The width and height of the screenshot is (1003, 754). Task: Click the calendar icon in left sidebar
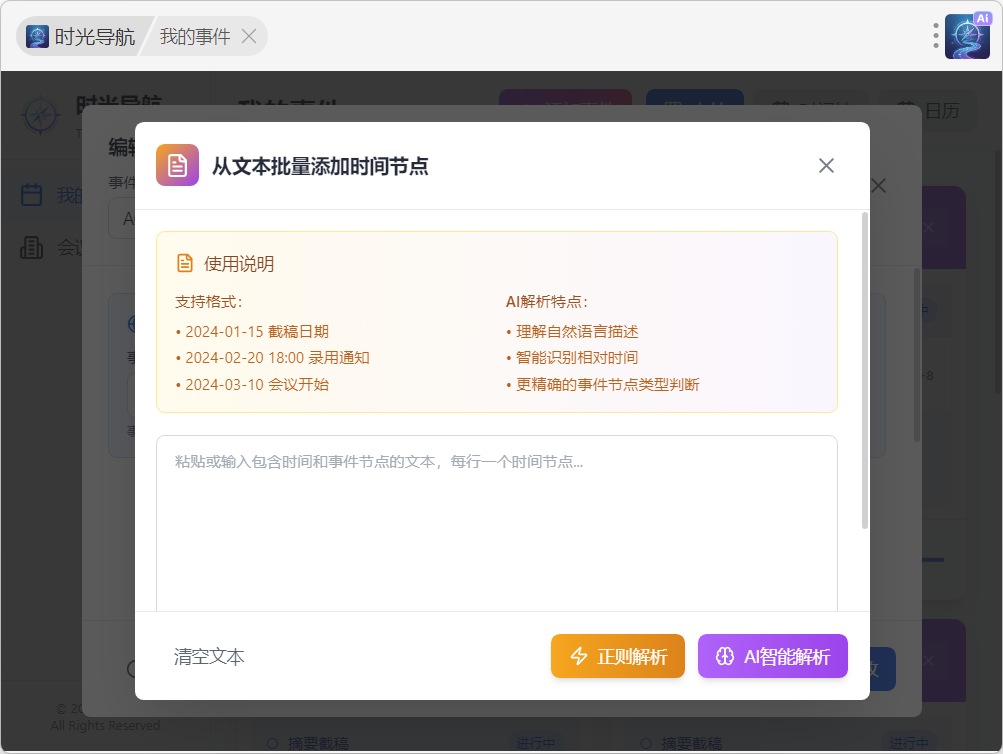tap(32, 194)
